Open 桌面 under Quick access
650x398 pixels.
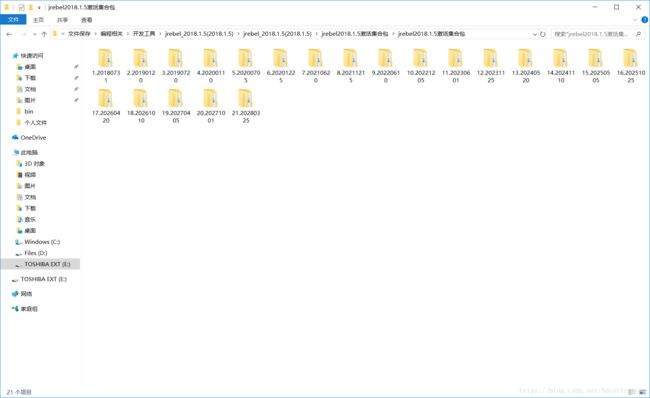30,67
